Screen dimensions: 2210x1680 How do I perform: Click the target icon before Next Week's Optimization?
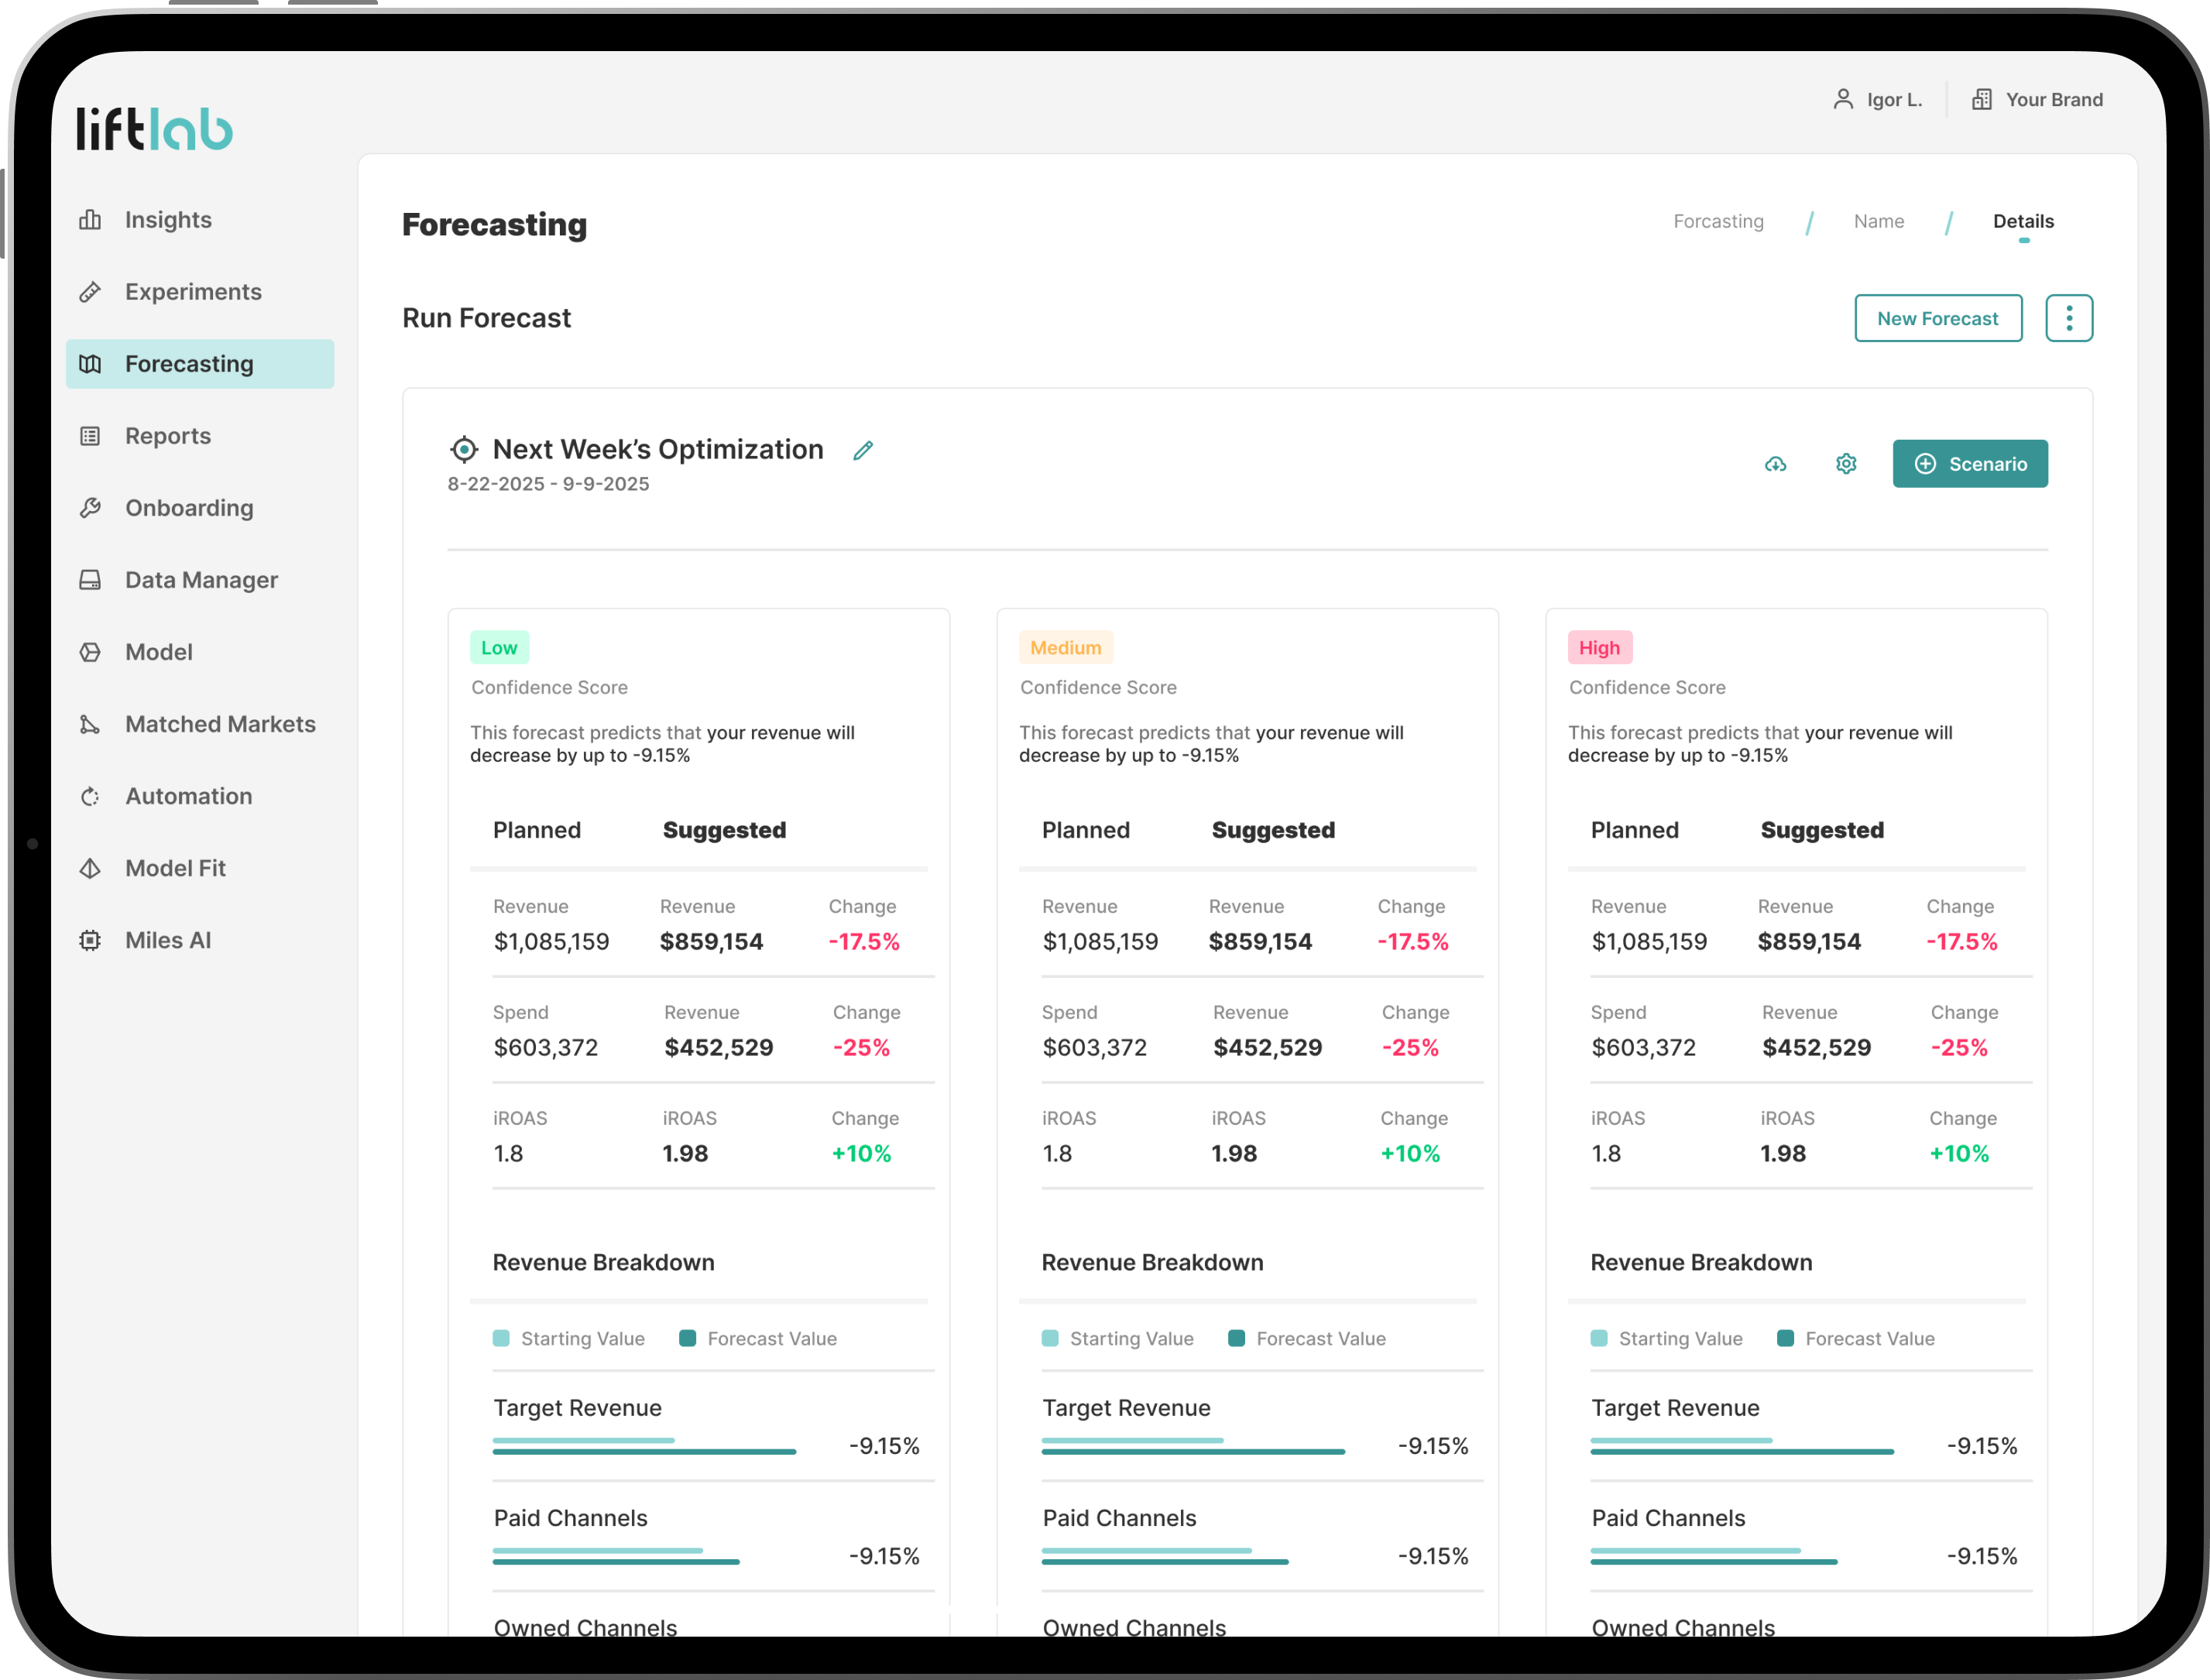point(464,450)
